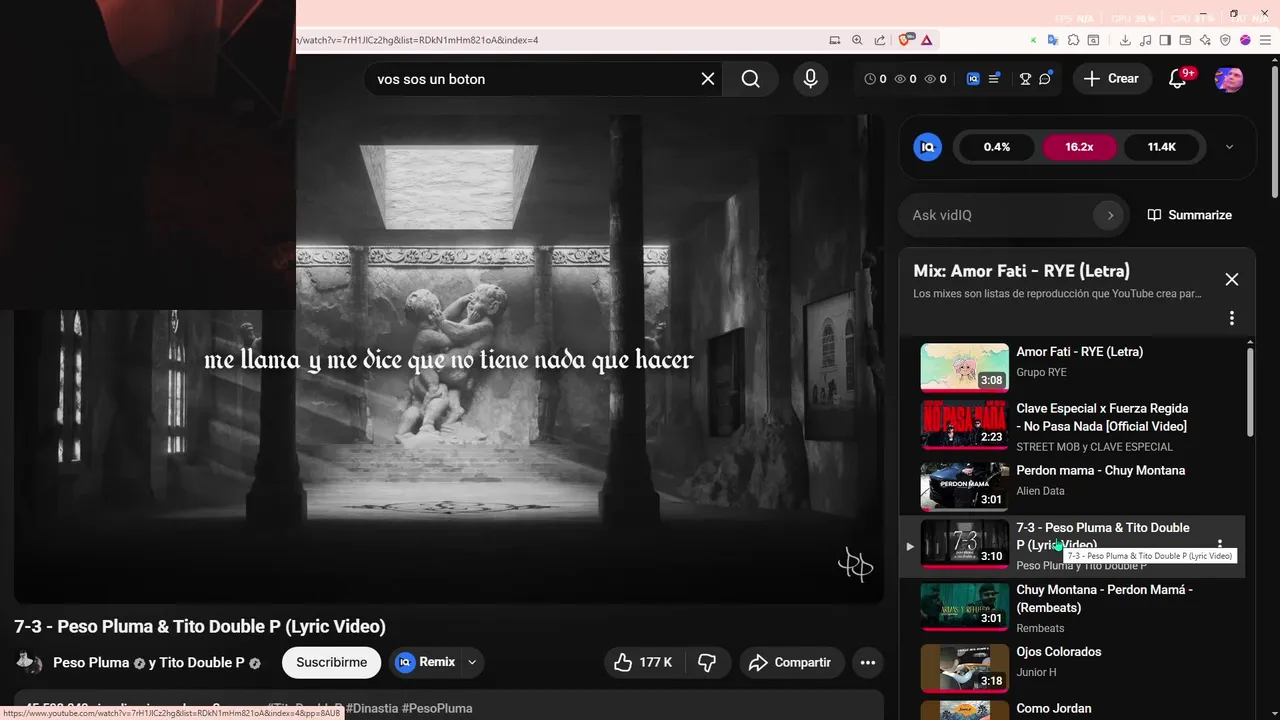Click the vidIQ trophy icon
The height and width of the screenshot is (720, 1280).
(x=1025, y=79)
